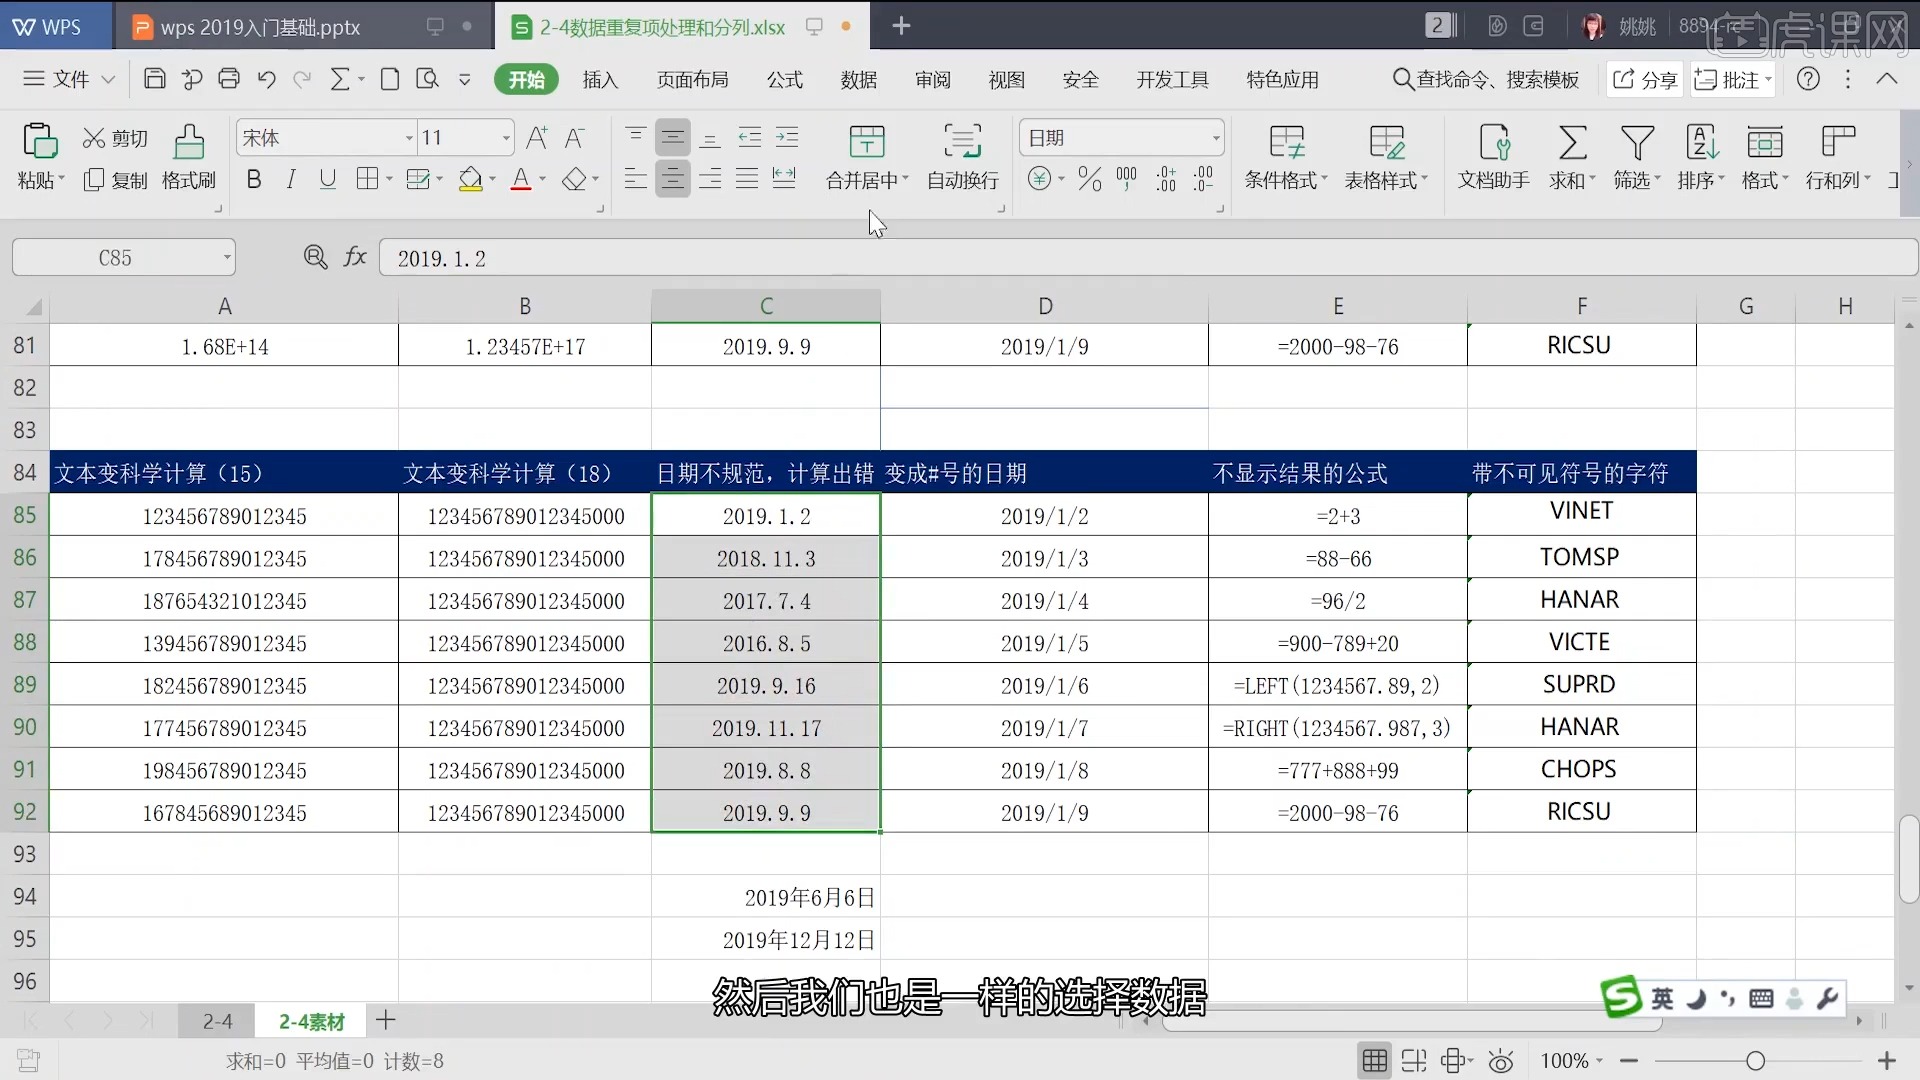Click the zoom slider handle
Viewport: 1920px width, 1080px height.
[x=1755, y=1061]
